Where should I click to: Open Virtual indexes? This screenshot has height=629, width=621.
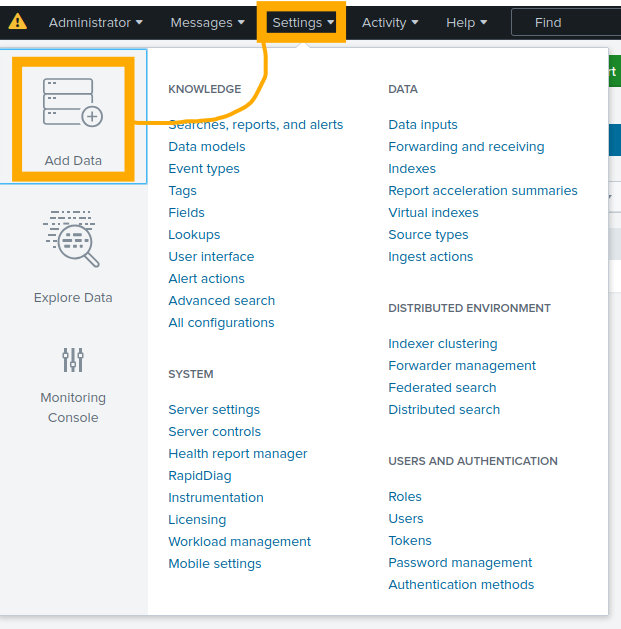coord(433,213)
